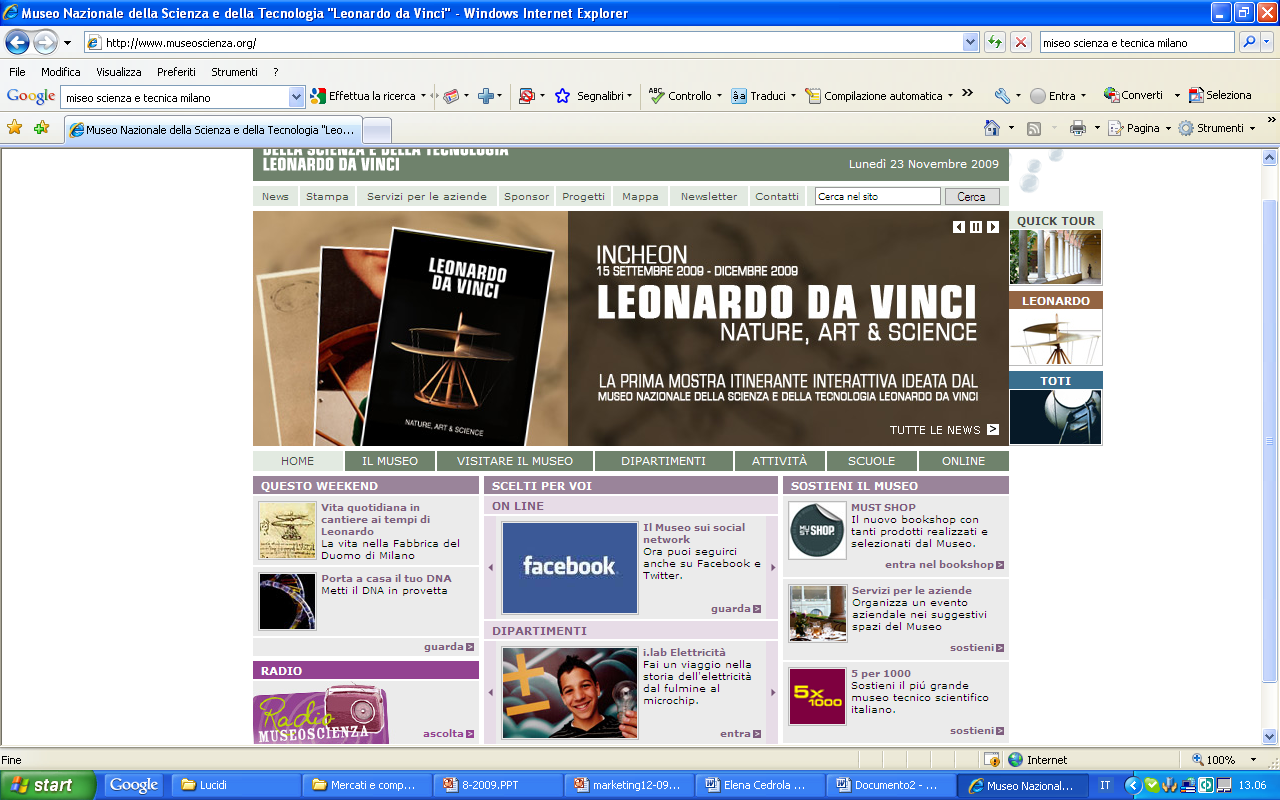This screenshot has width=1280, height=800.
Task: Refresh the page with green arrows icon
Action: (994, 42)
